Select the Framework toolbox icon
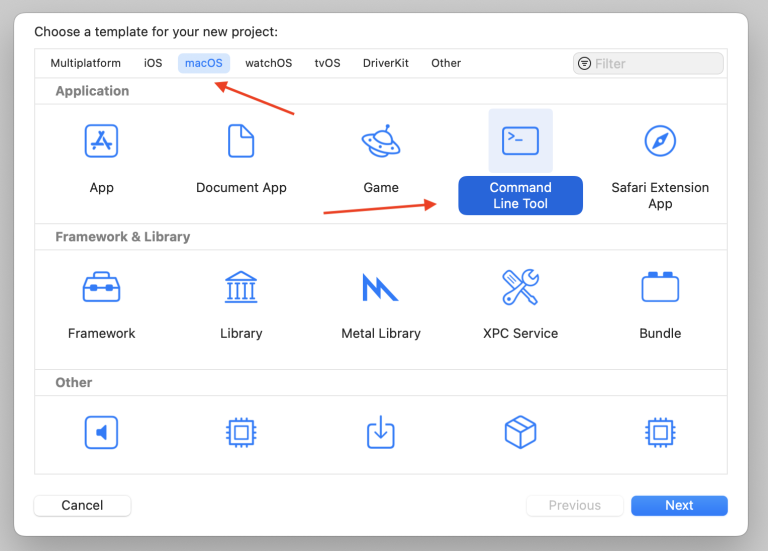768x551 pixels. tap(101, 288)
